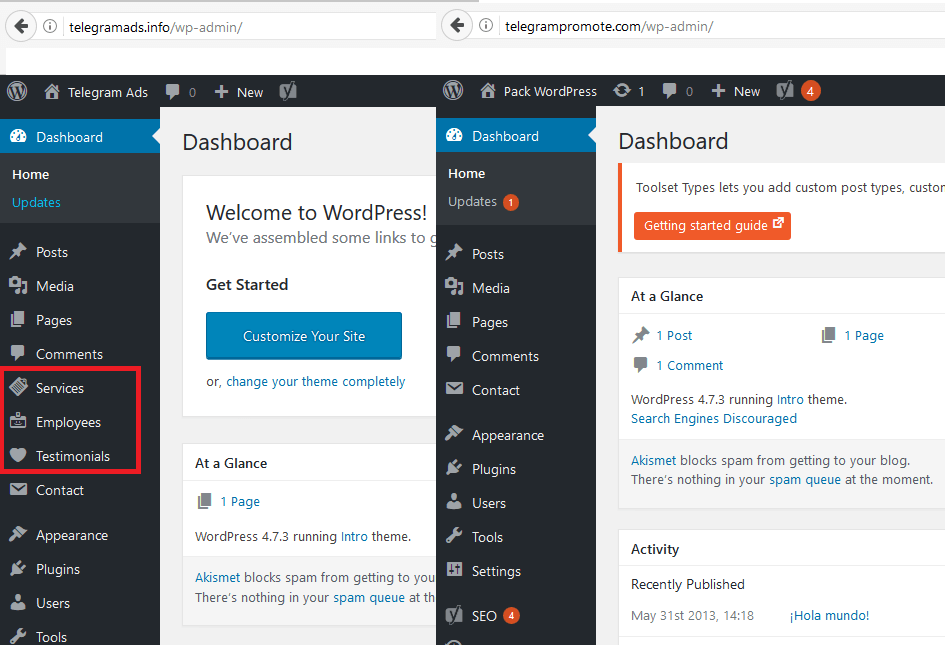This screenshot has width=945, height=645.
Task: Open the 1 Post link in At a Glance
Action: (674, 335)
